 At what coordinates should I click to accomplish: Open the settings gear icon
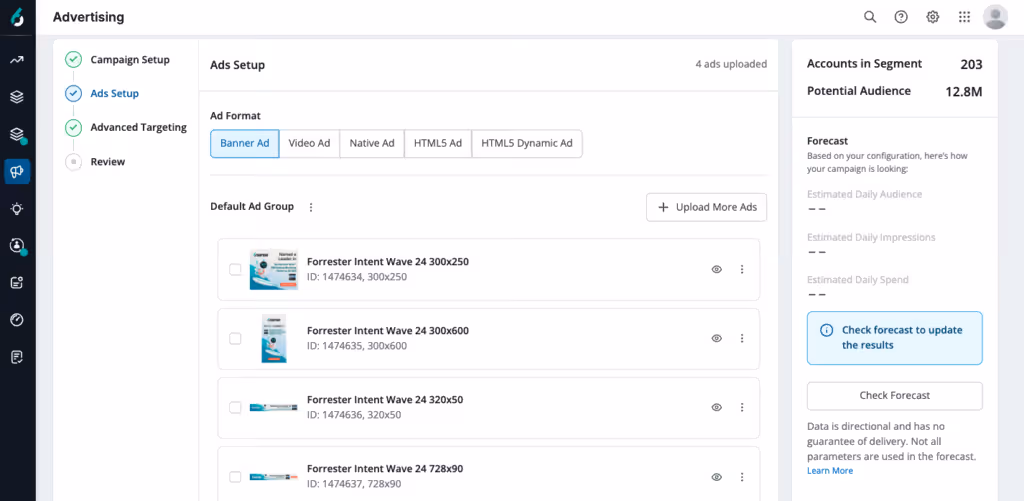[933, 17]
